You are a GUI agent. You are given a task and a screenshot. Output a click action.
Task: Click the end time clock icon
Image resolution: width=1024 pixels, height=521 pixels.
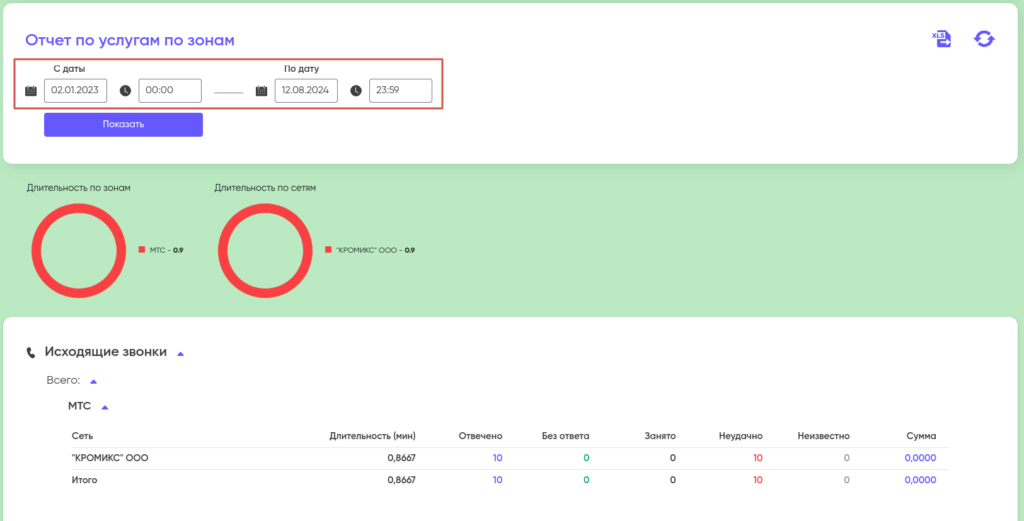356,91
